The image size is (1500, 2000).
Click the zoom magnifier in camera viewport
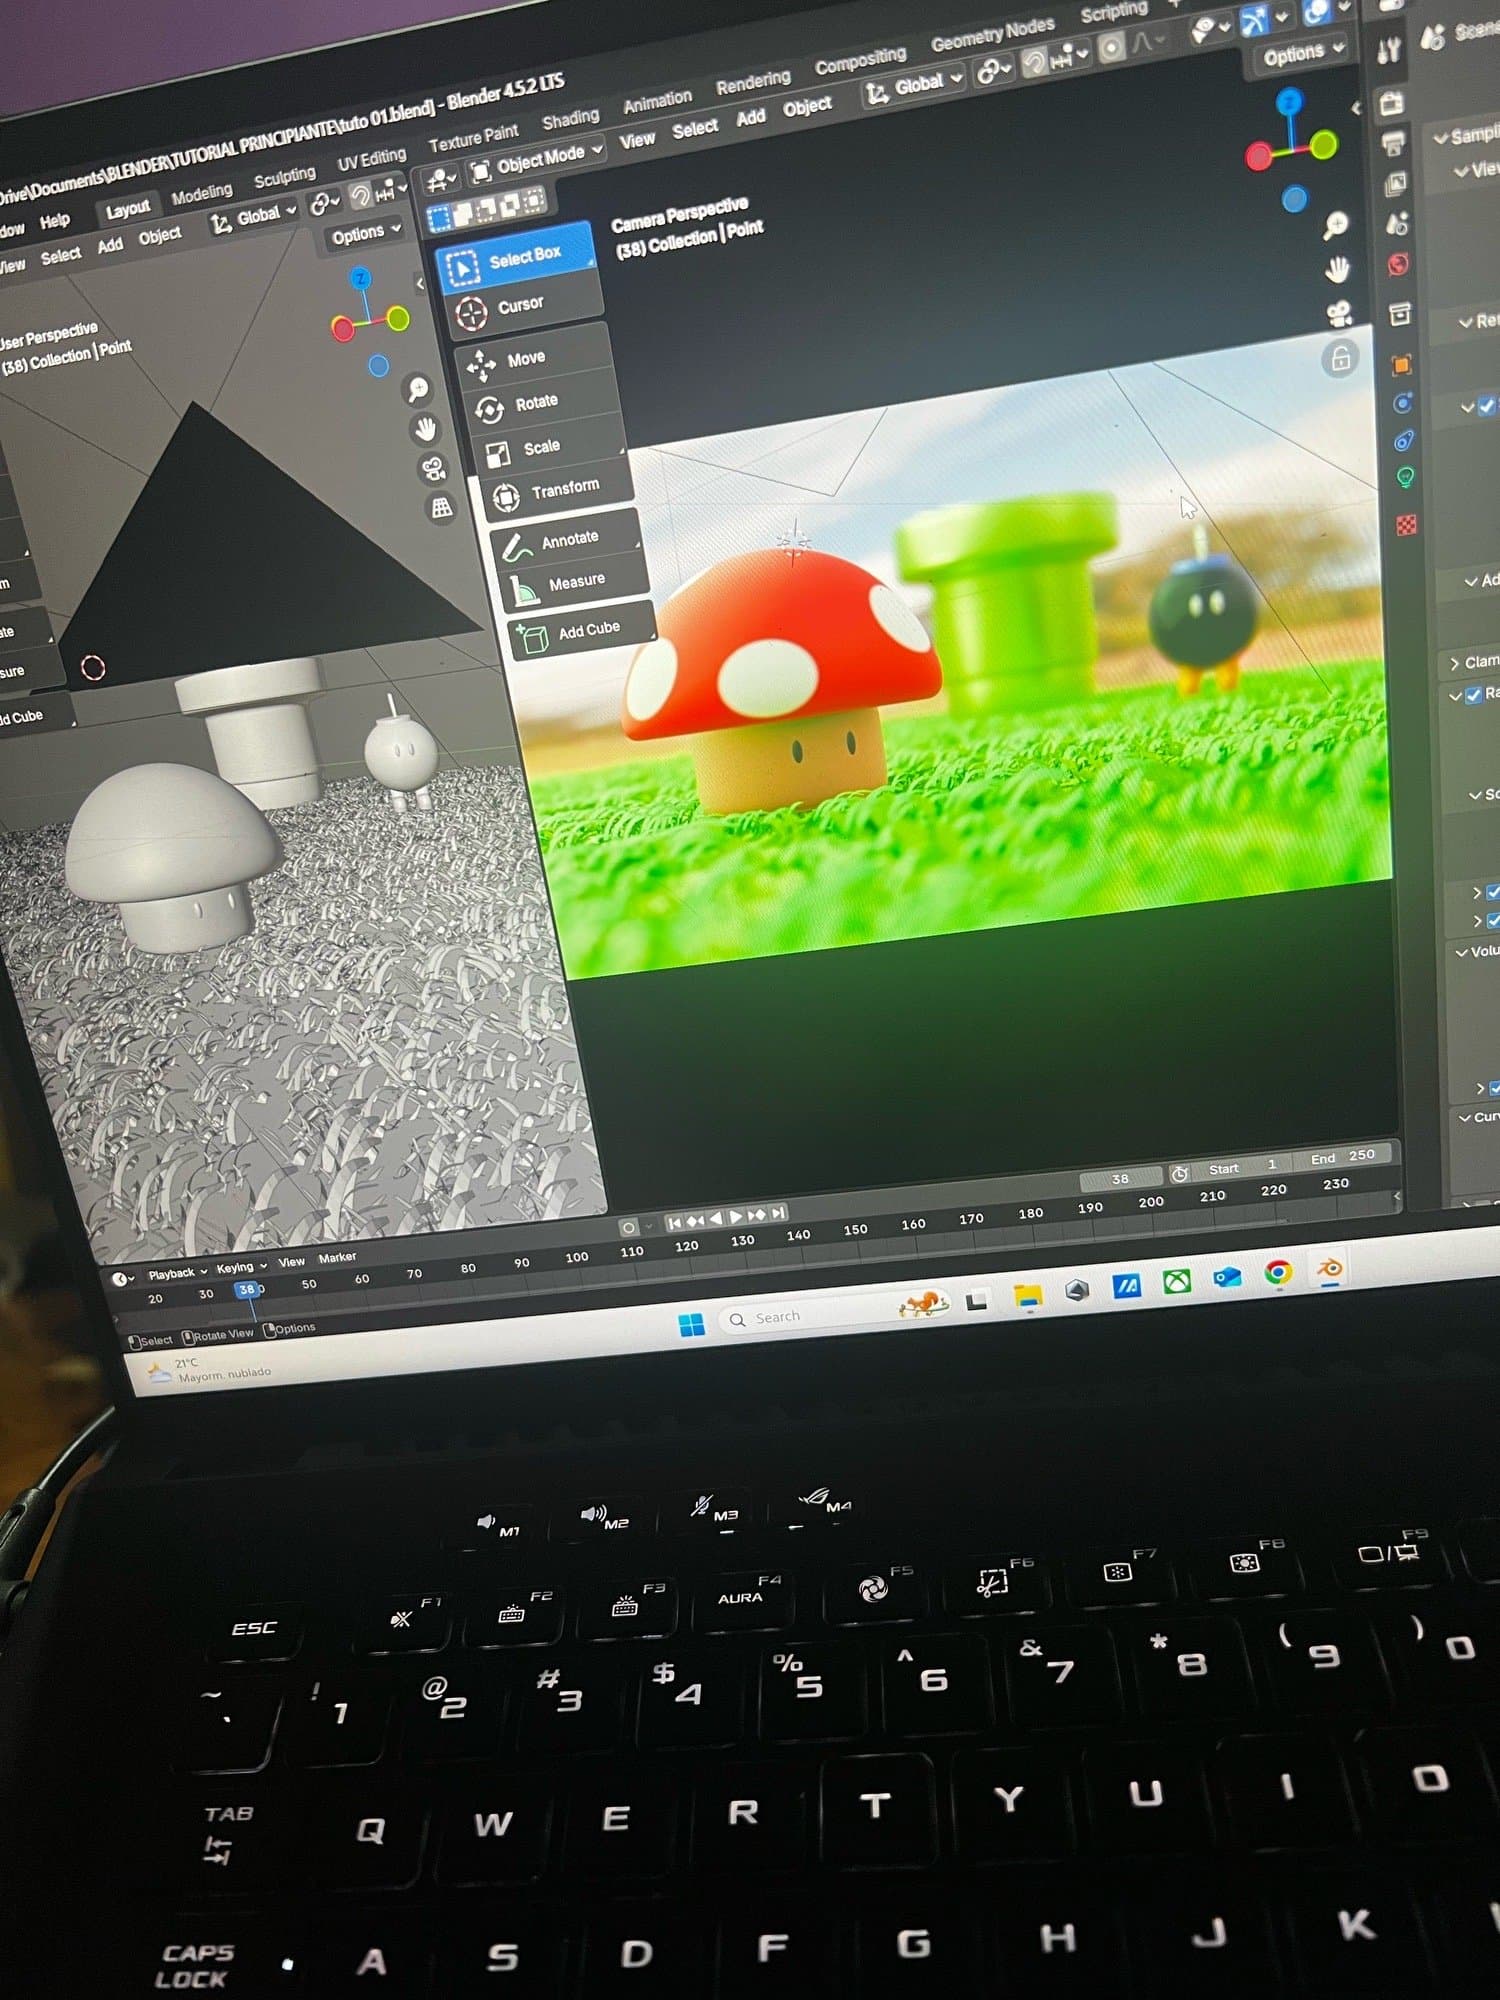[x=1335, y=226]
